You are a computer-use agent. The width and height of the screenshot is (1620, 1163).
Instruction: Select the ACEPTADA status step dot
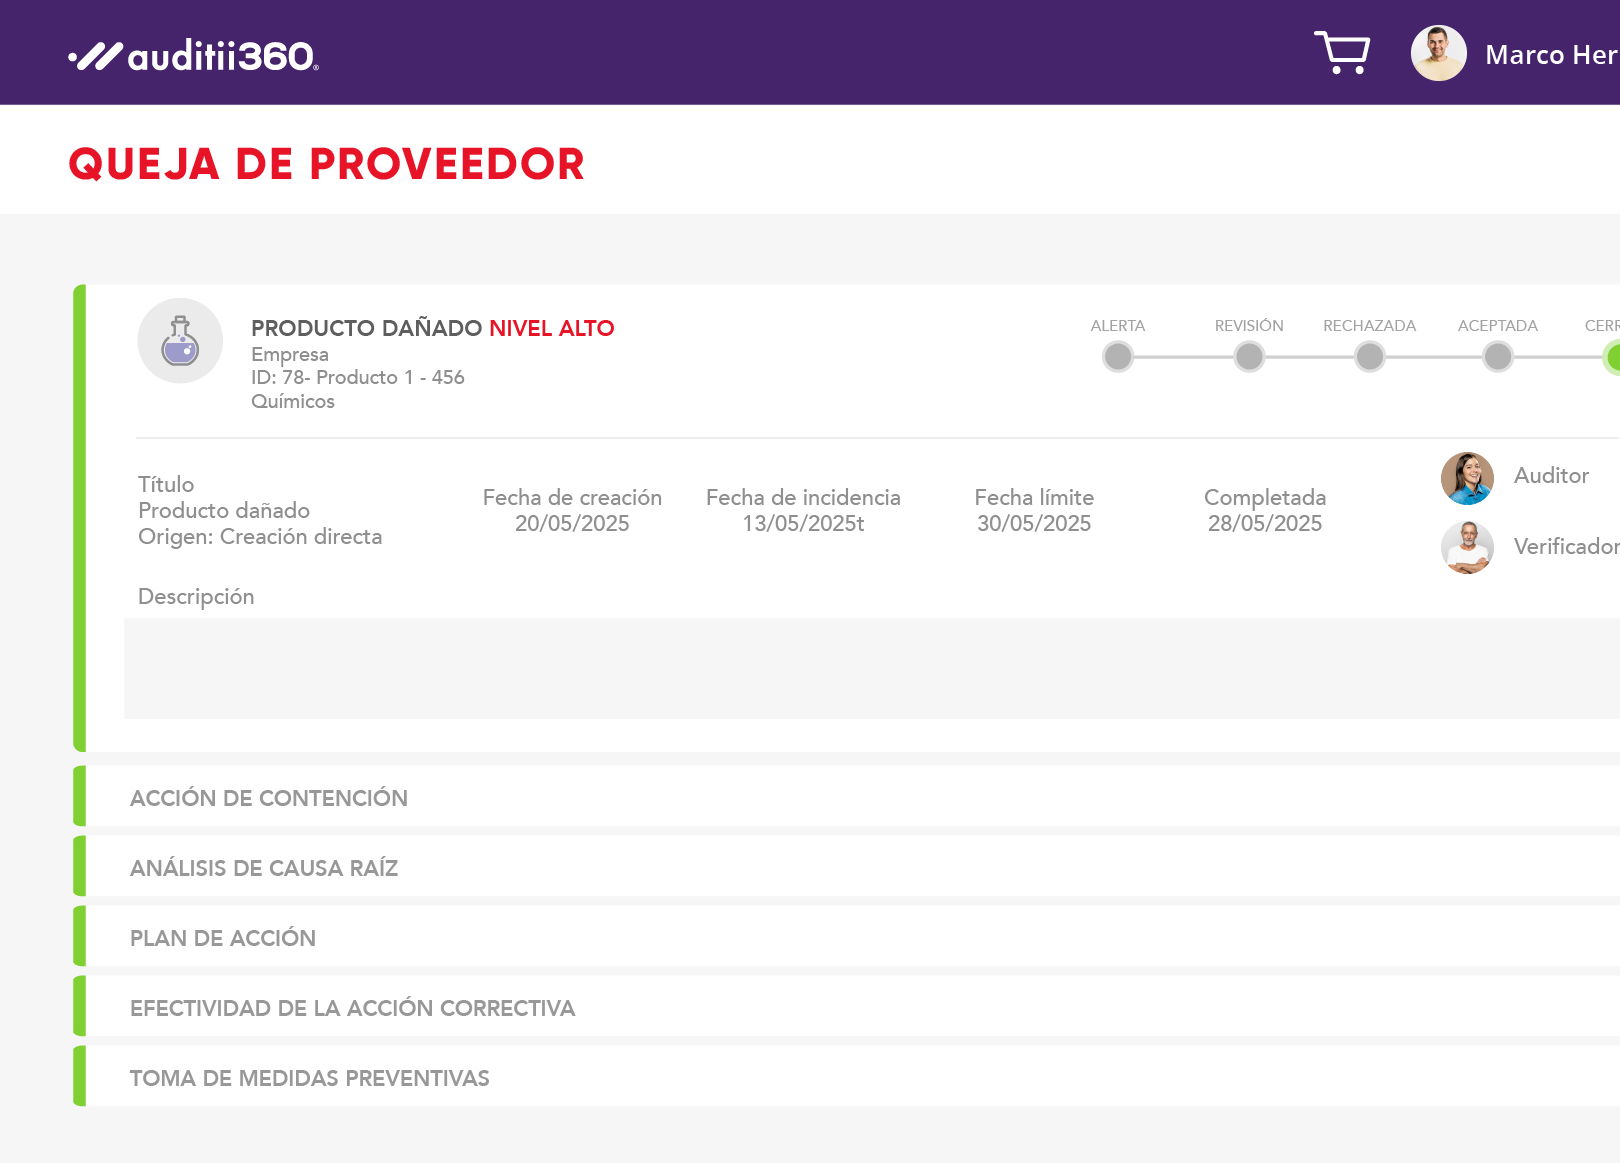1497,356
